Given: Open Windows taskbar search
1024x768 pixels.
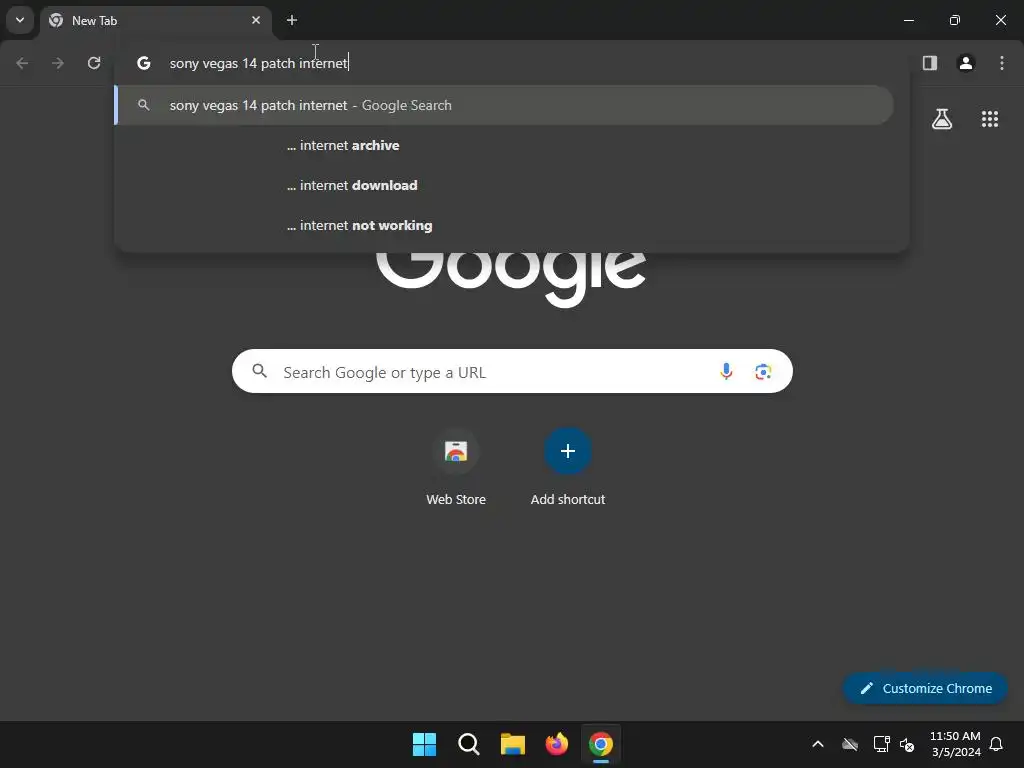Looking at the screenshot, I should (469, 744).
